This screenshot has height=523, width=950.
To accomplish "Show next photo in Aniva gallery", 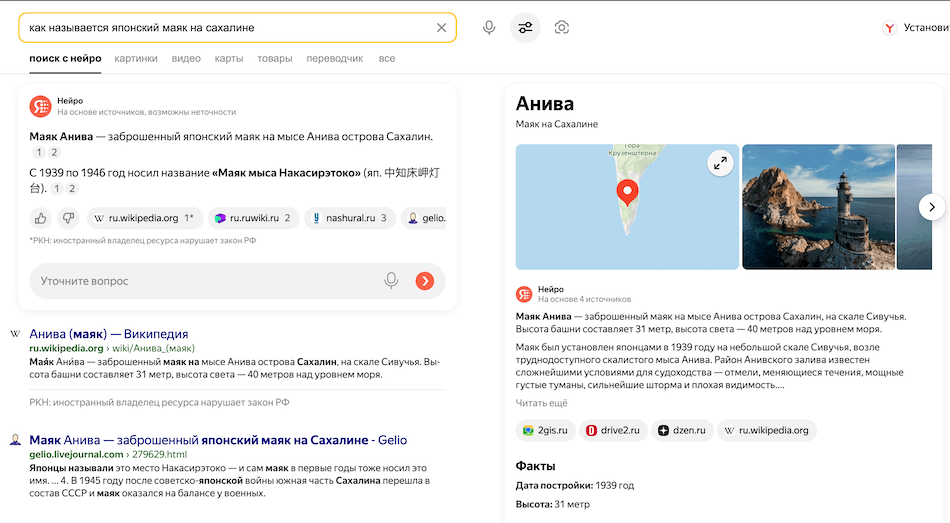I will [x=931, y=207].
